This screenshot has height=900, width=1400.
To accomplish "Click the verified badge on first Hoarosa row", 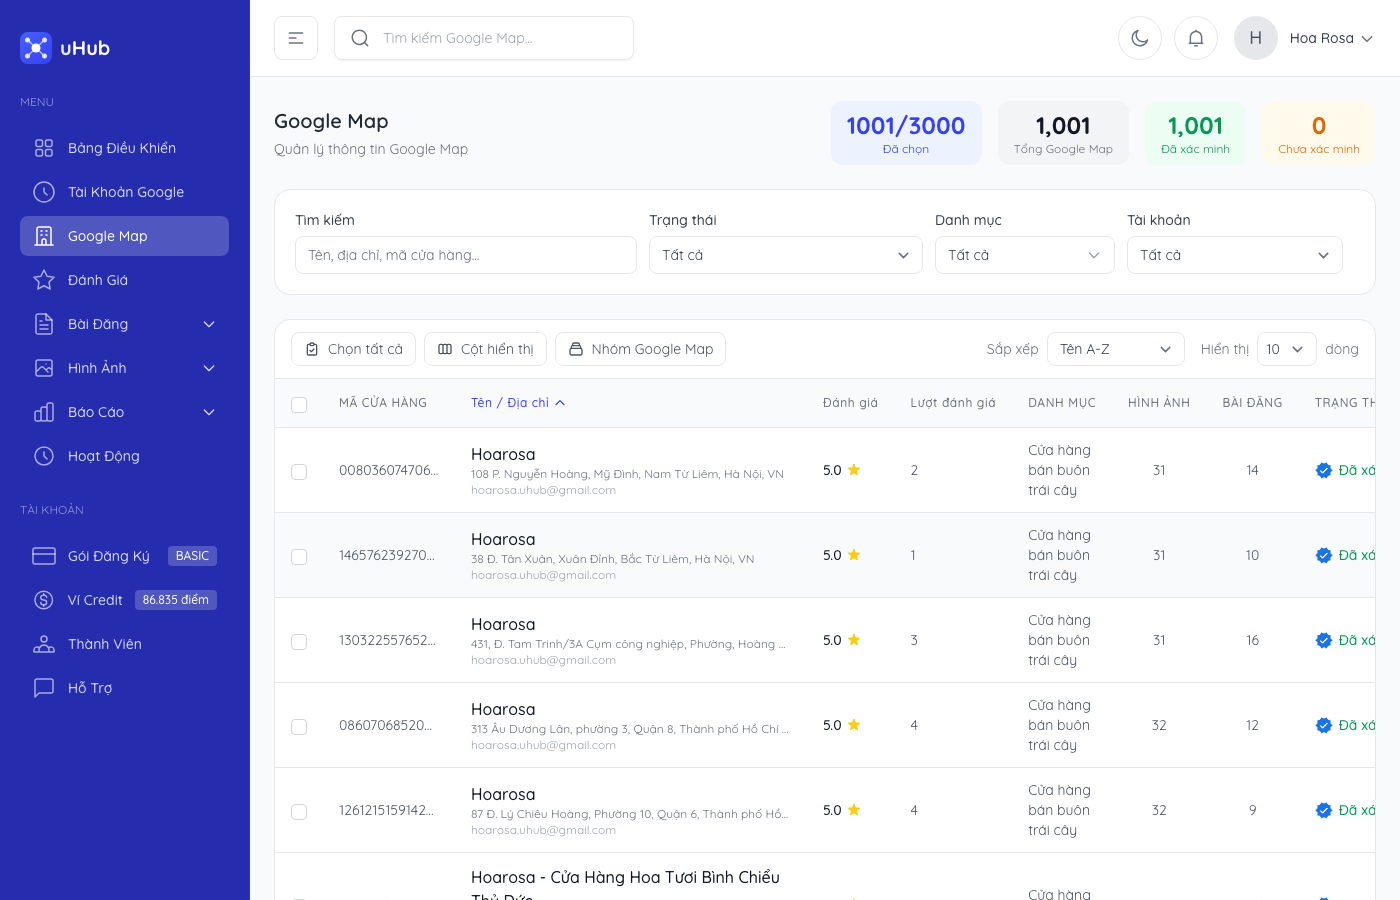I will [x=1323, y=470].
